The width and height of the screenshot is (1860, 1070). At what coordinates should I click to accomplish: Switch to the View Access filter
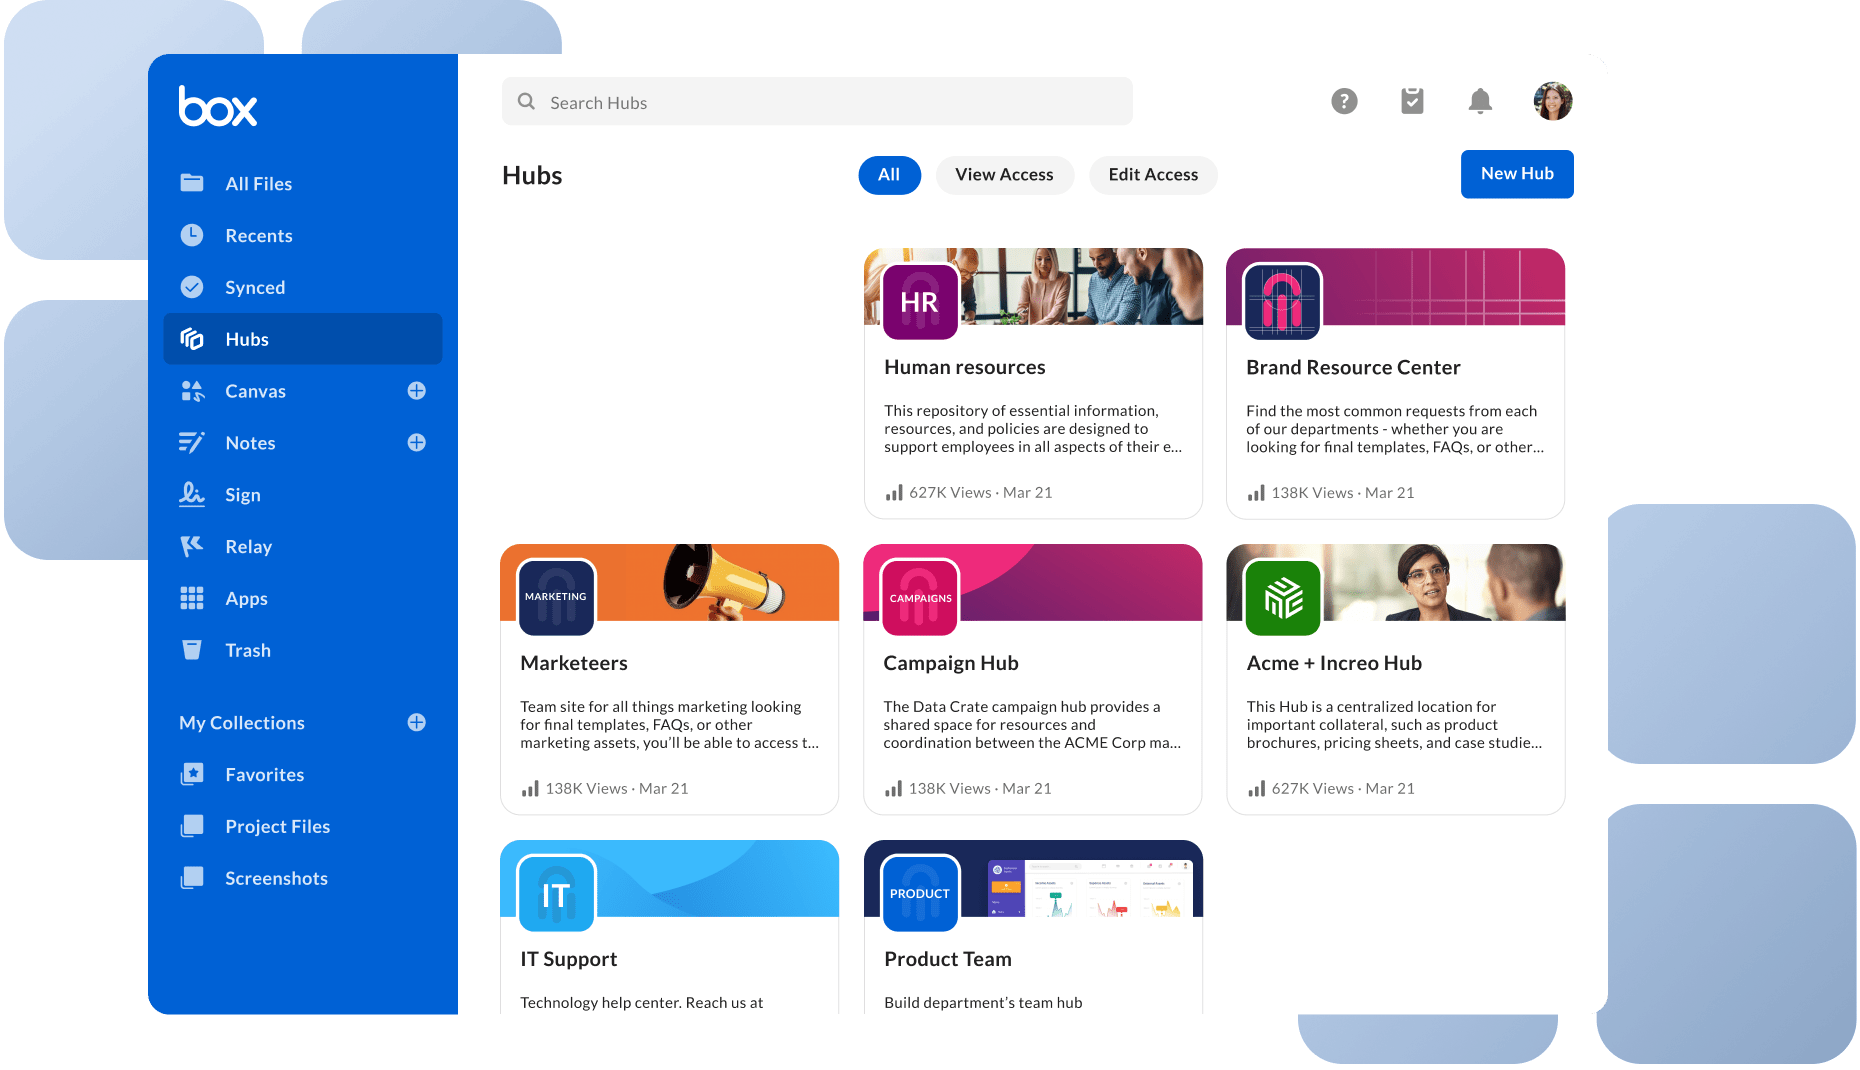pyautogui.click(x=1004, y=175)
